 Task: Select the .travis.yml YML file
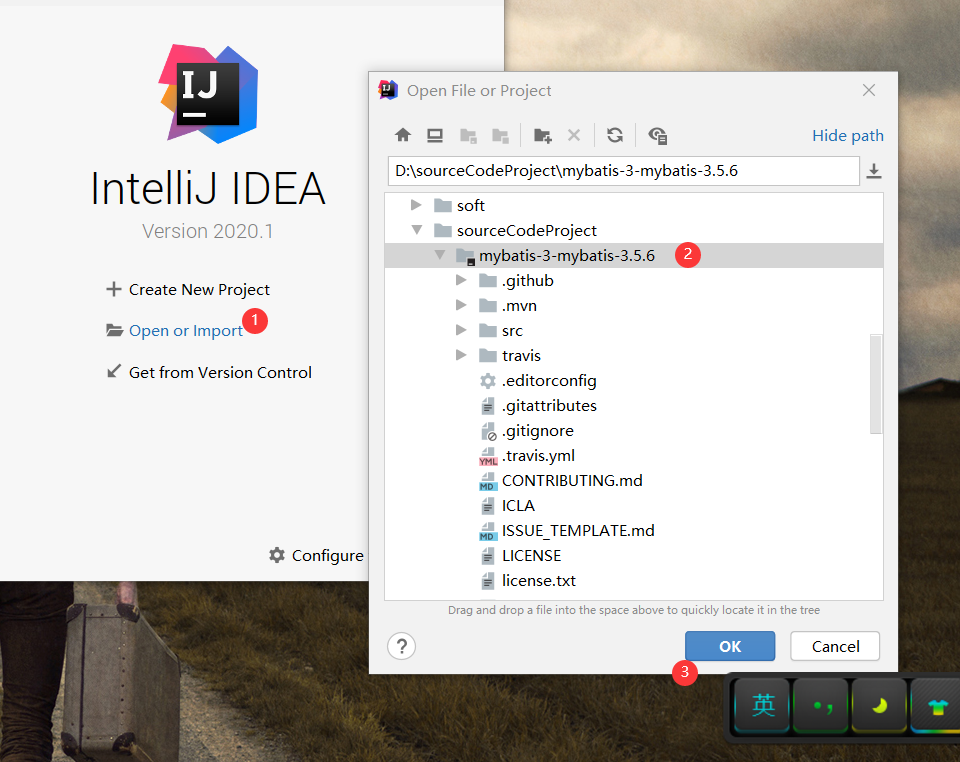[527, 456]
